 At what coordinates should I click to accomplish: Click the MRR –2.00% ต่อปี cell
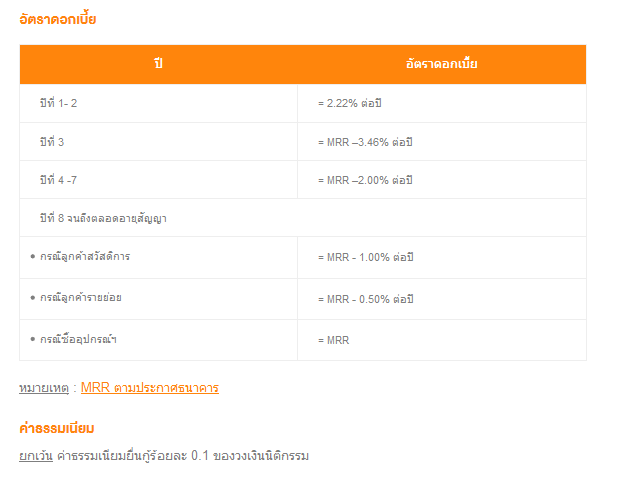tap(365, 180)
